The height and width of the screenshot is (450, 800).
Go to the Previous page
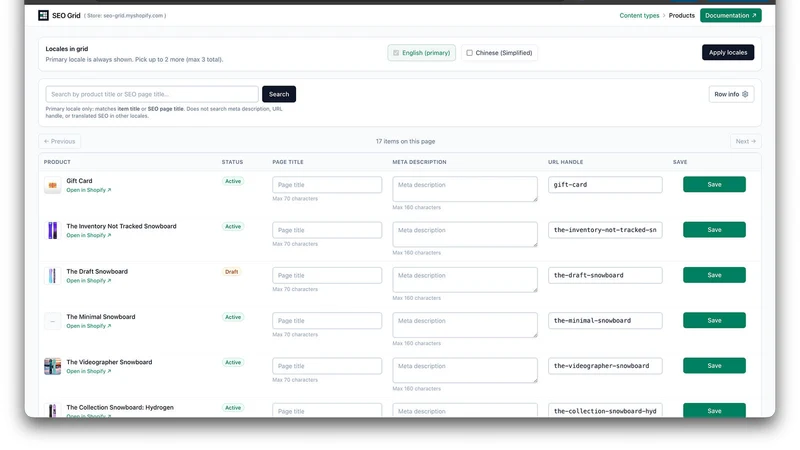point(60,141)
